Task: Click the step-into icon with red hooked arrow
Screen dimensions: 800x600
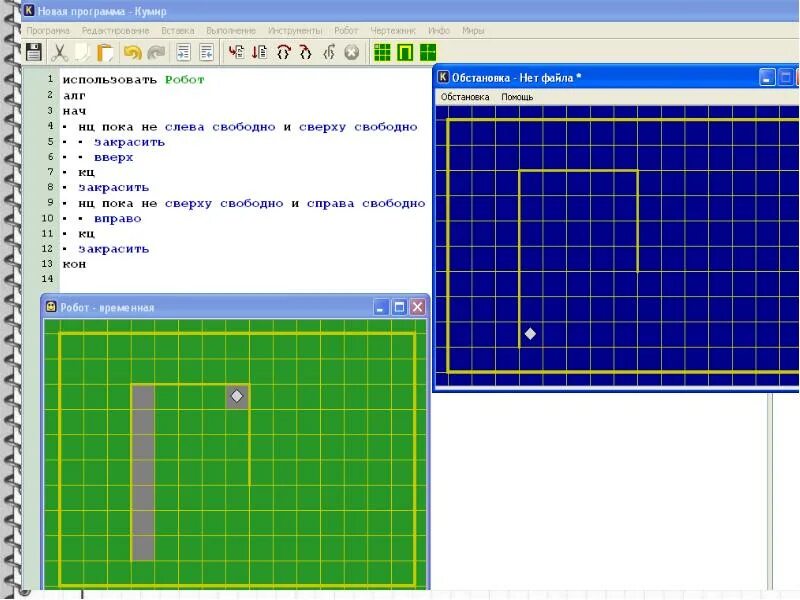Action: point(306,52)
